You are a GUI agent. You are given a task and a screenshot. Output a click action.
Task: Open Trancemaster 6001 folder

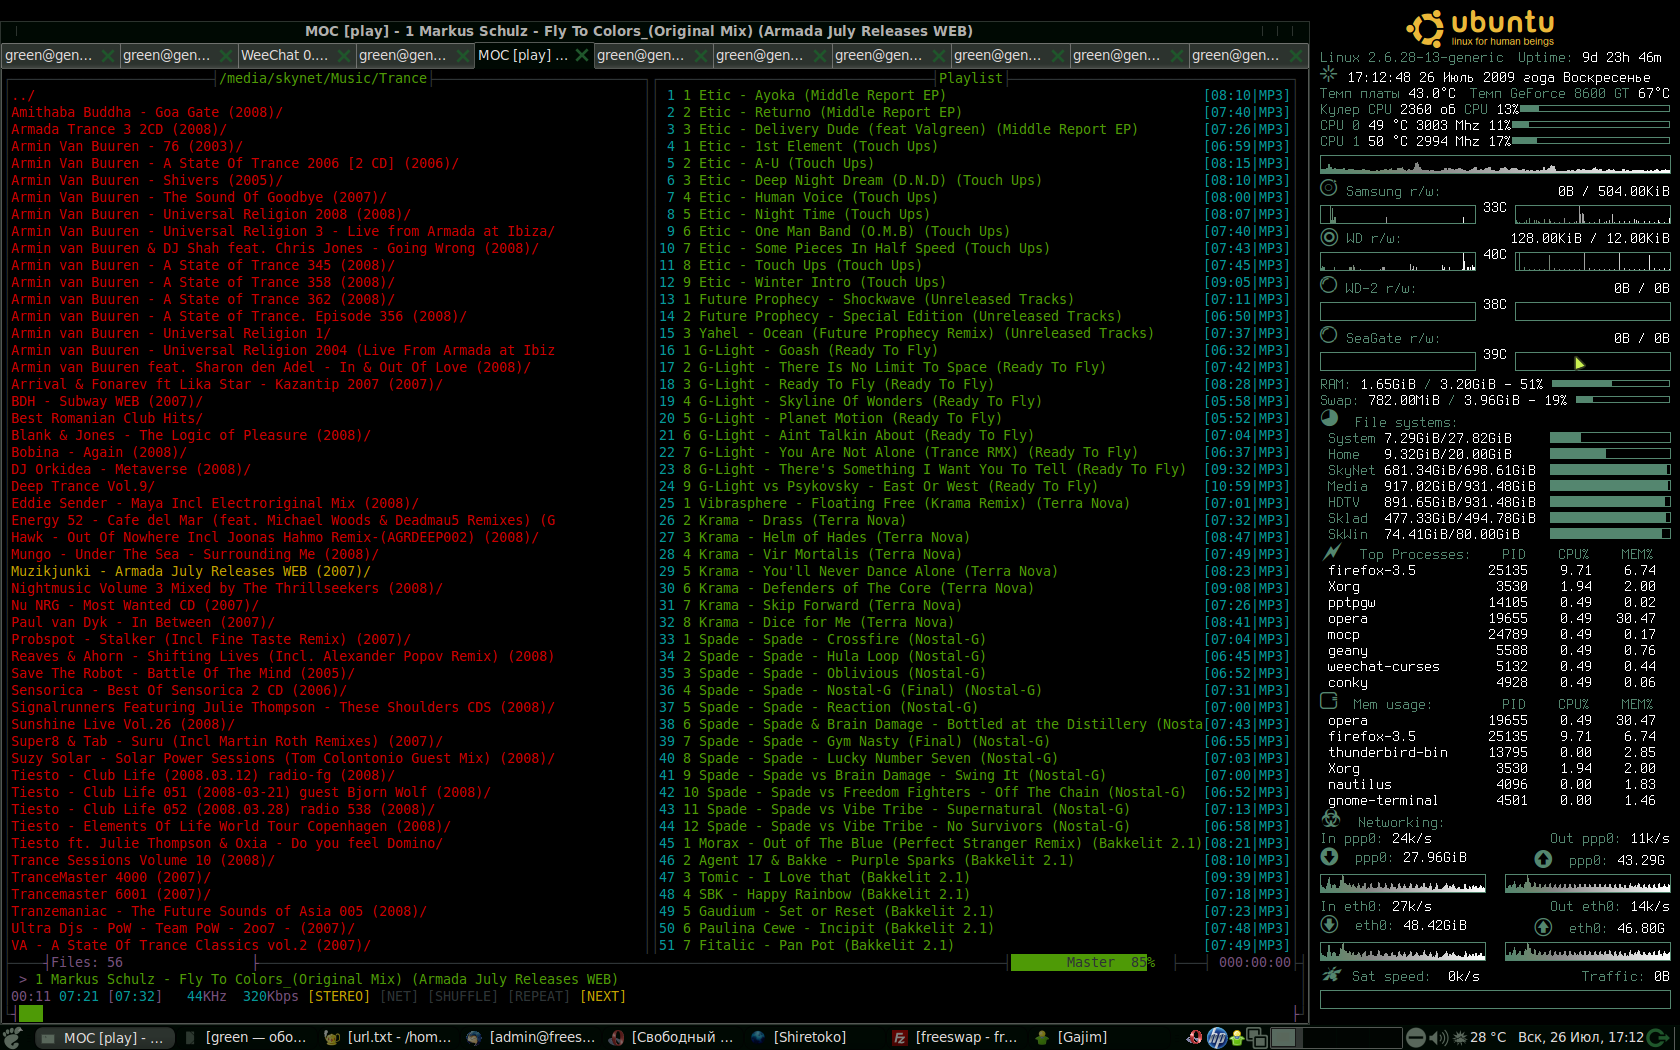pos(111,894)
